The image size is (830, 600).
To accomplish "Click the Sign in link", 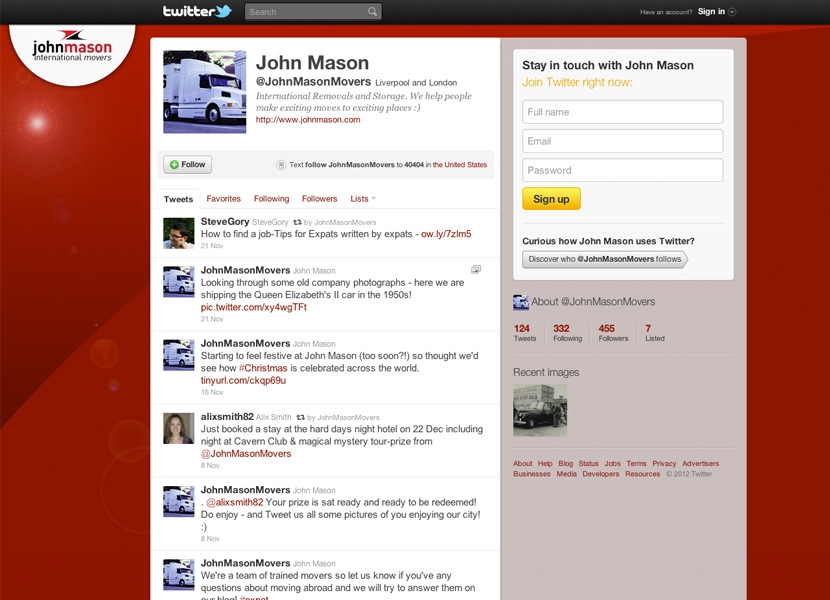I will [x=711, y=11].
